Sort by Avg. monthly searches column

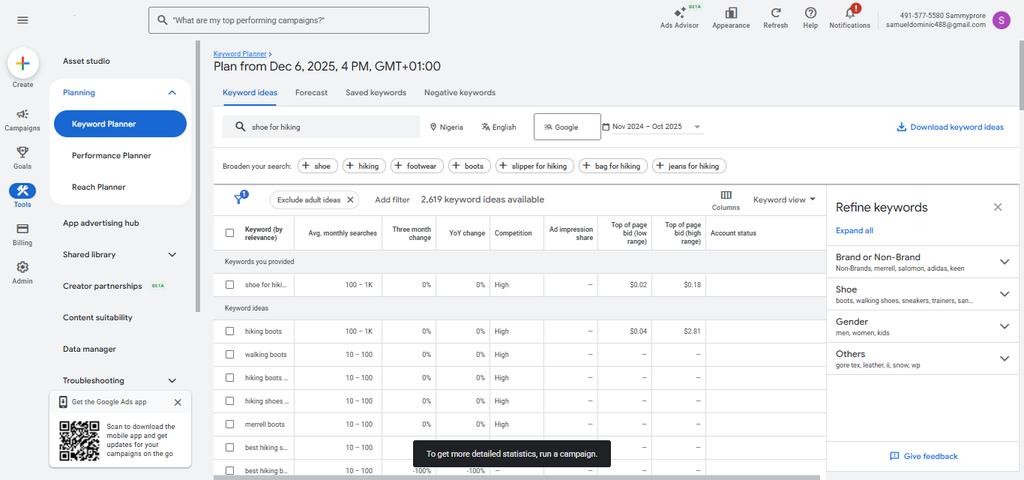pyautogui.click(x=343, y=233)
